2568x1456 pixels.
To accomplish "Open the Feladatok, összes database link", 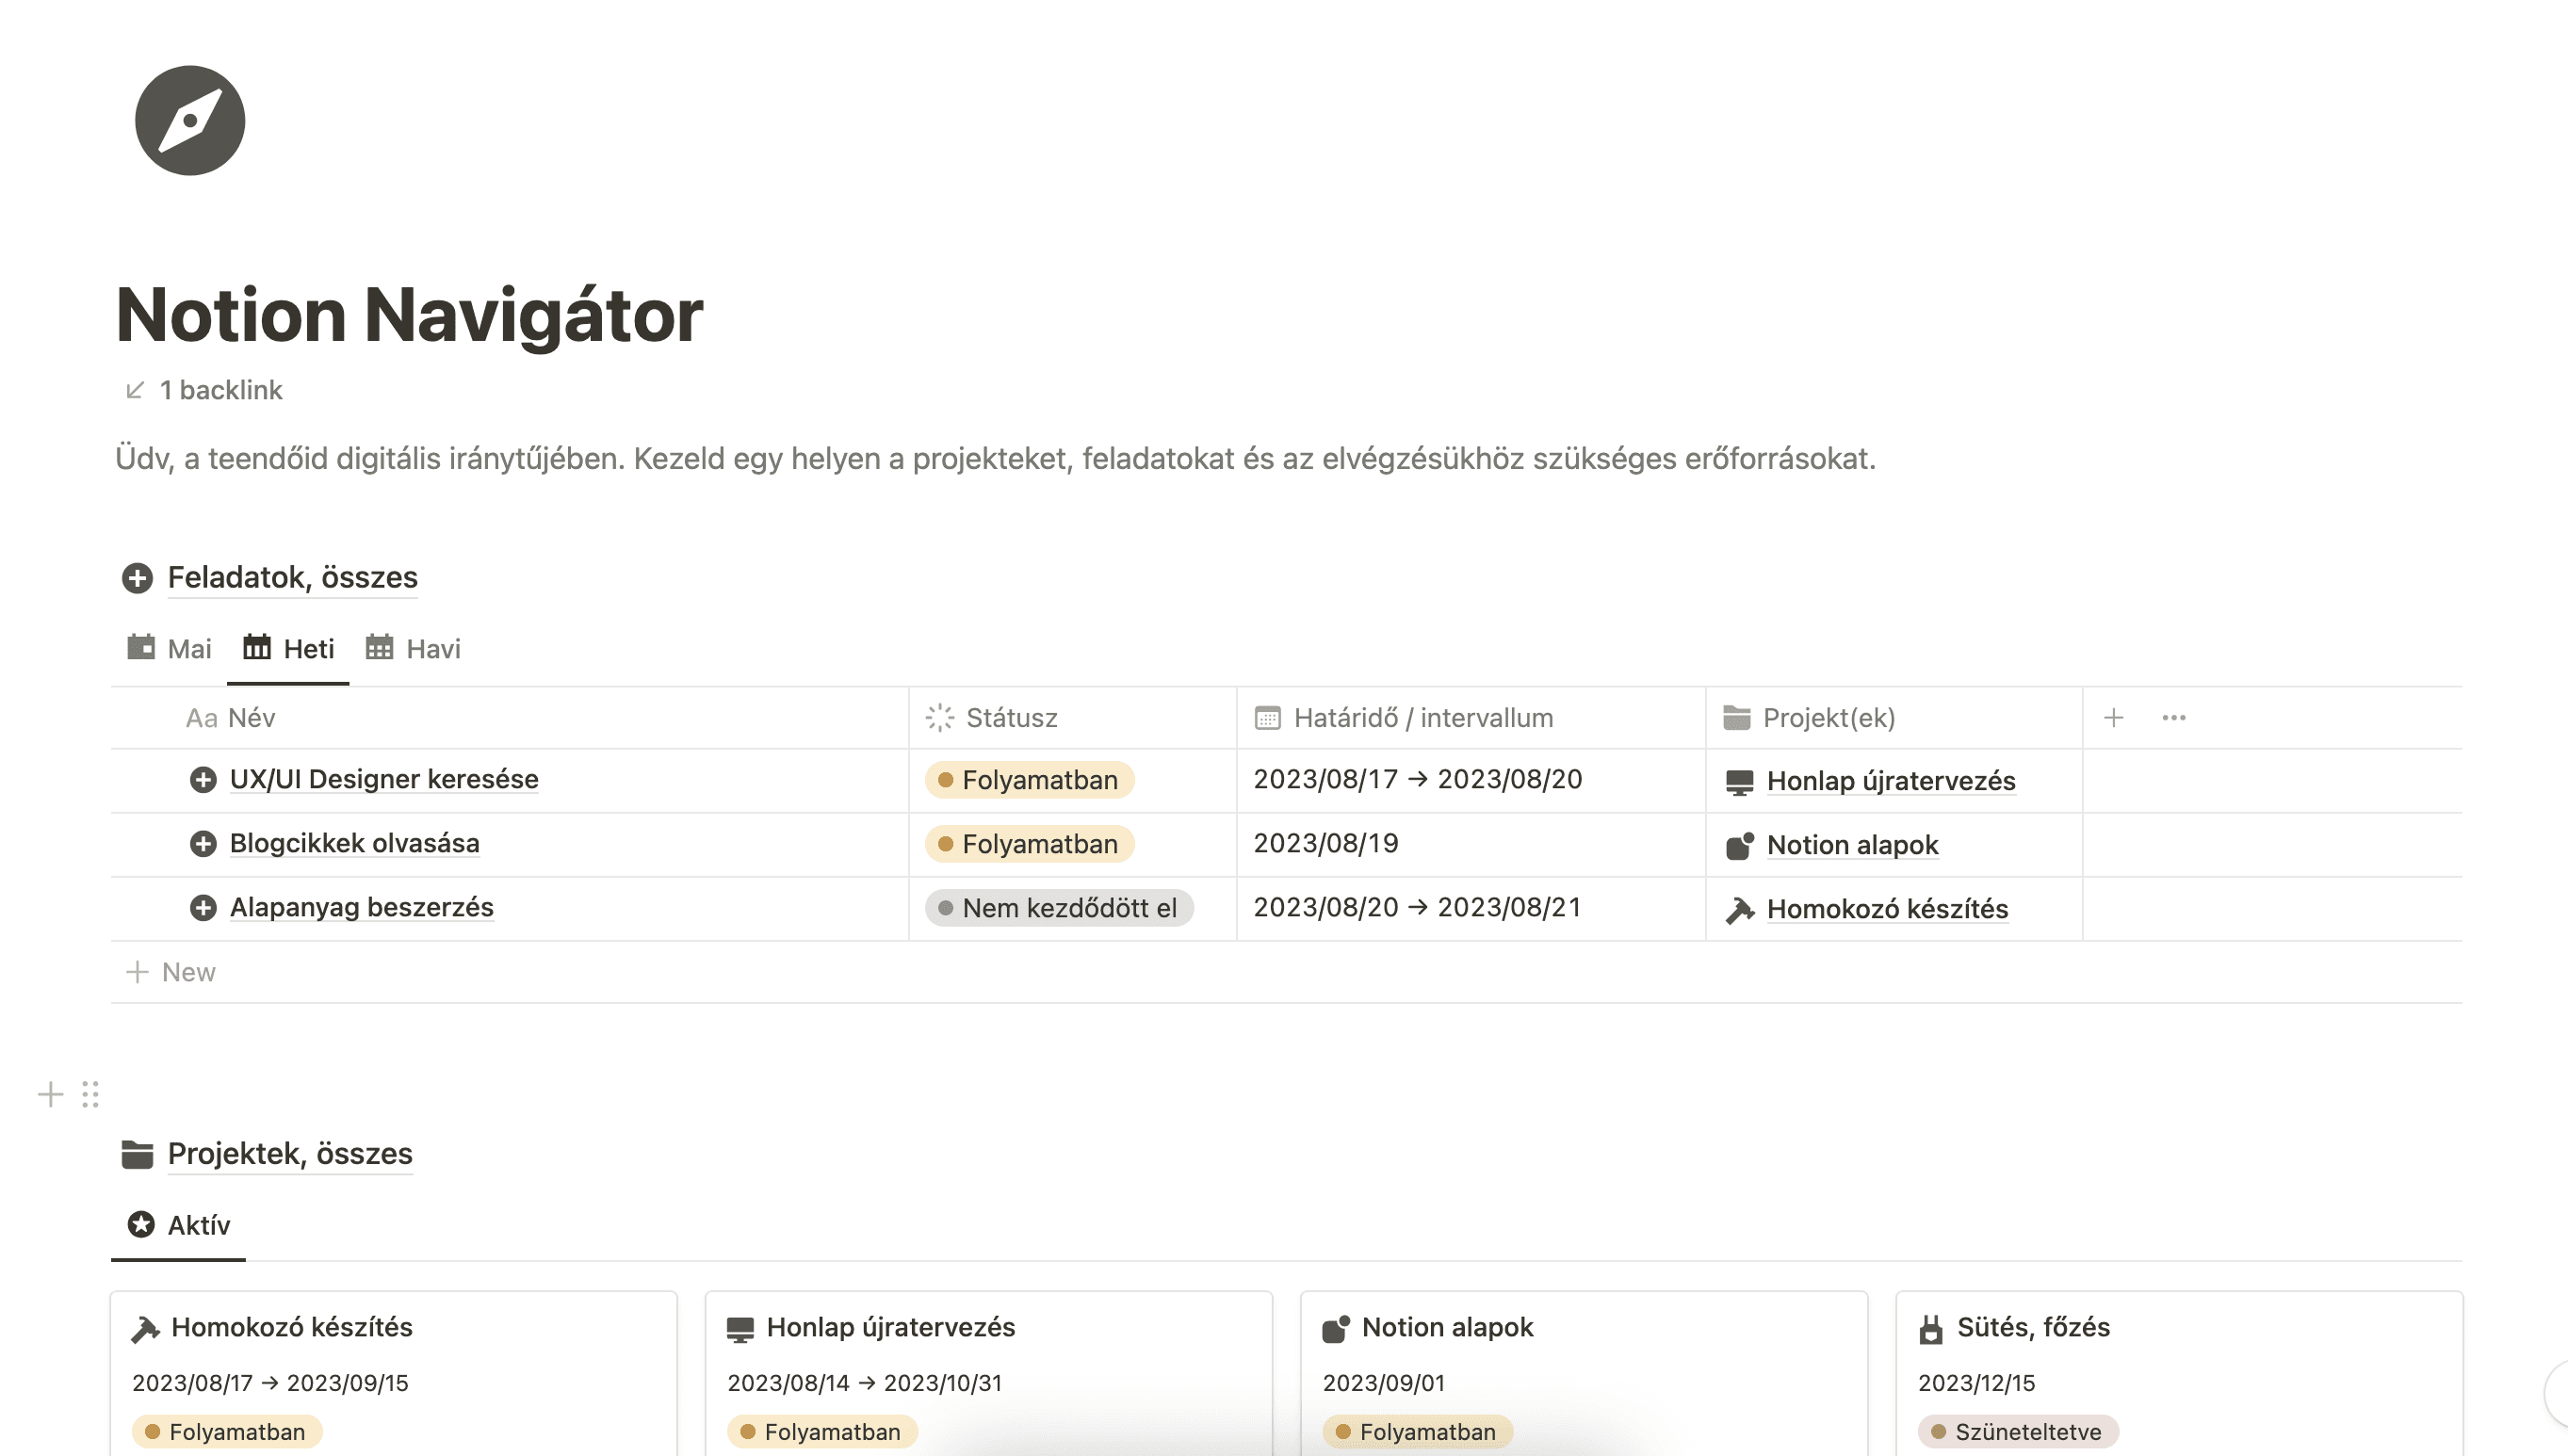I will tap(292, 577).
